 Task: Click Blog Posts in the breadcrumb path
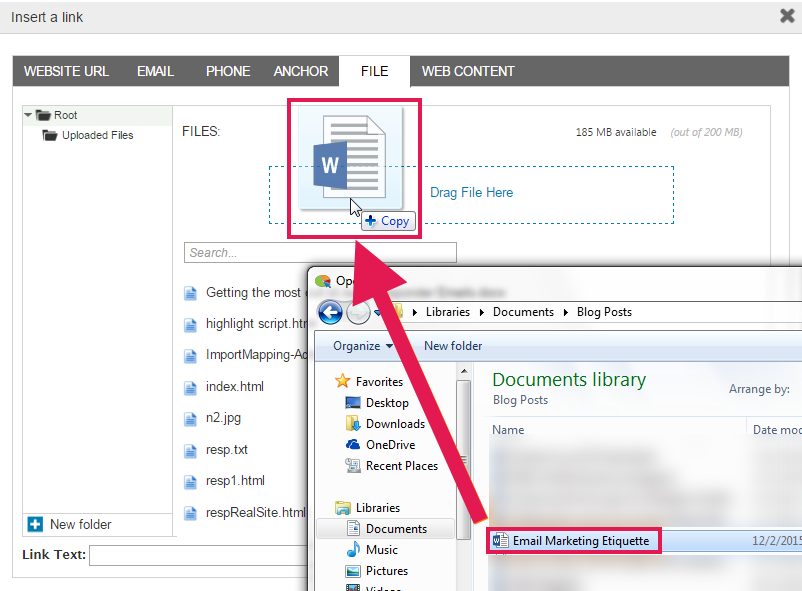pyautogui.click(x=604, y=312)
